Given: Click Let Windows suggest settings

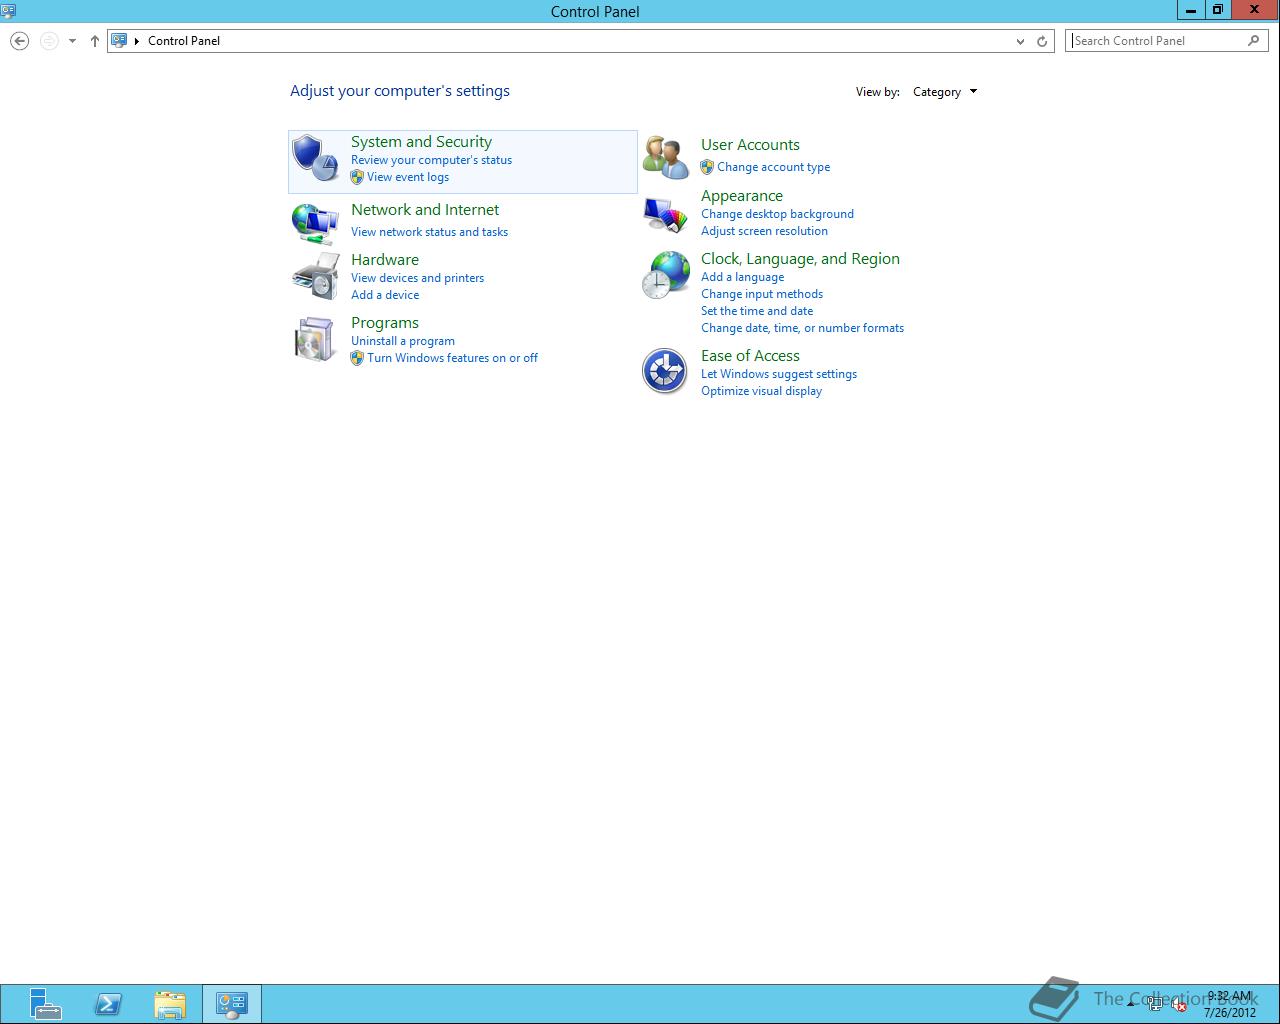Looking at the screenshot, I should [x=779, y=374].
